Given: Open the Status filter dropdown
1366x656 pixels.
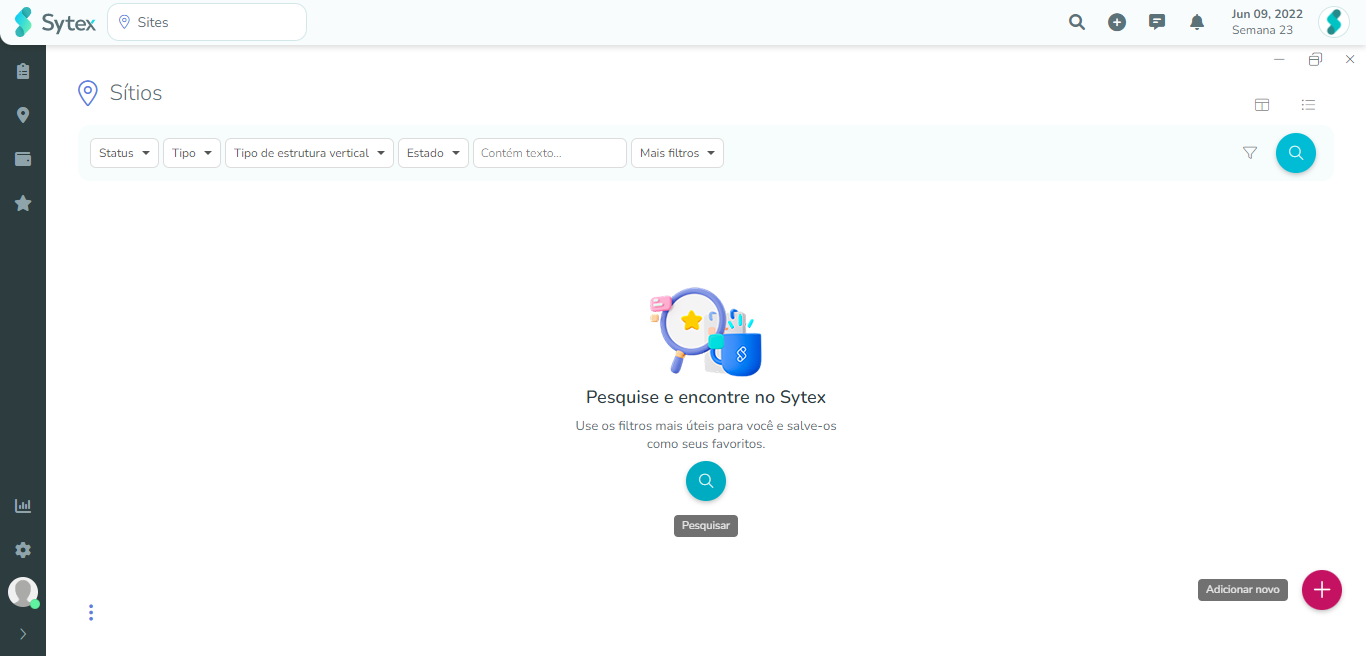Looking at the screenshot, I should [124, 153].
